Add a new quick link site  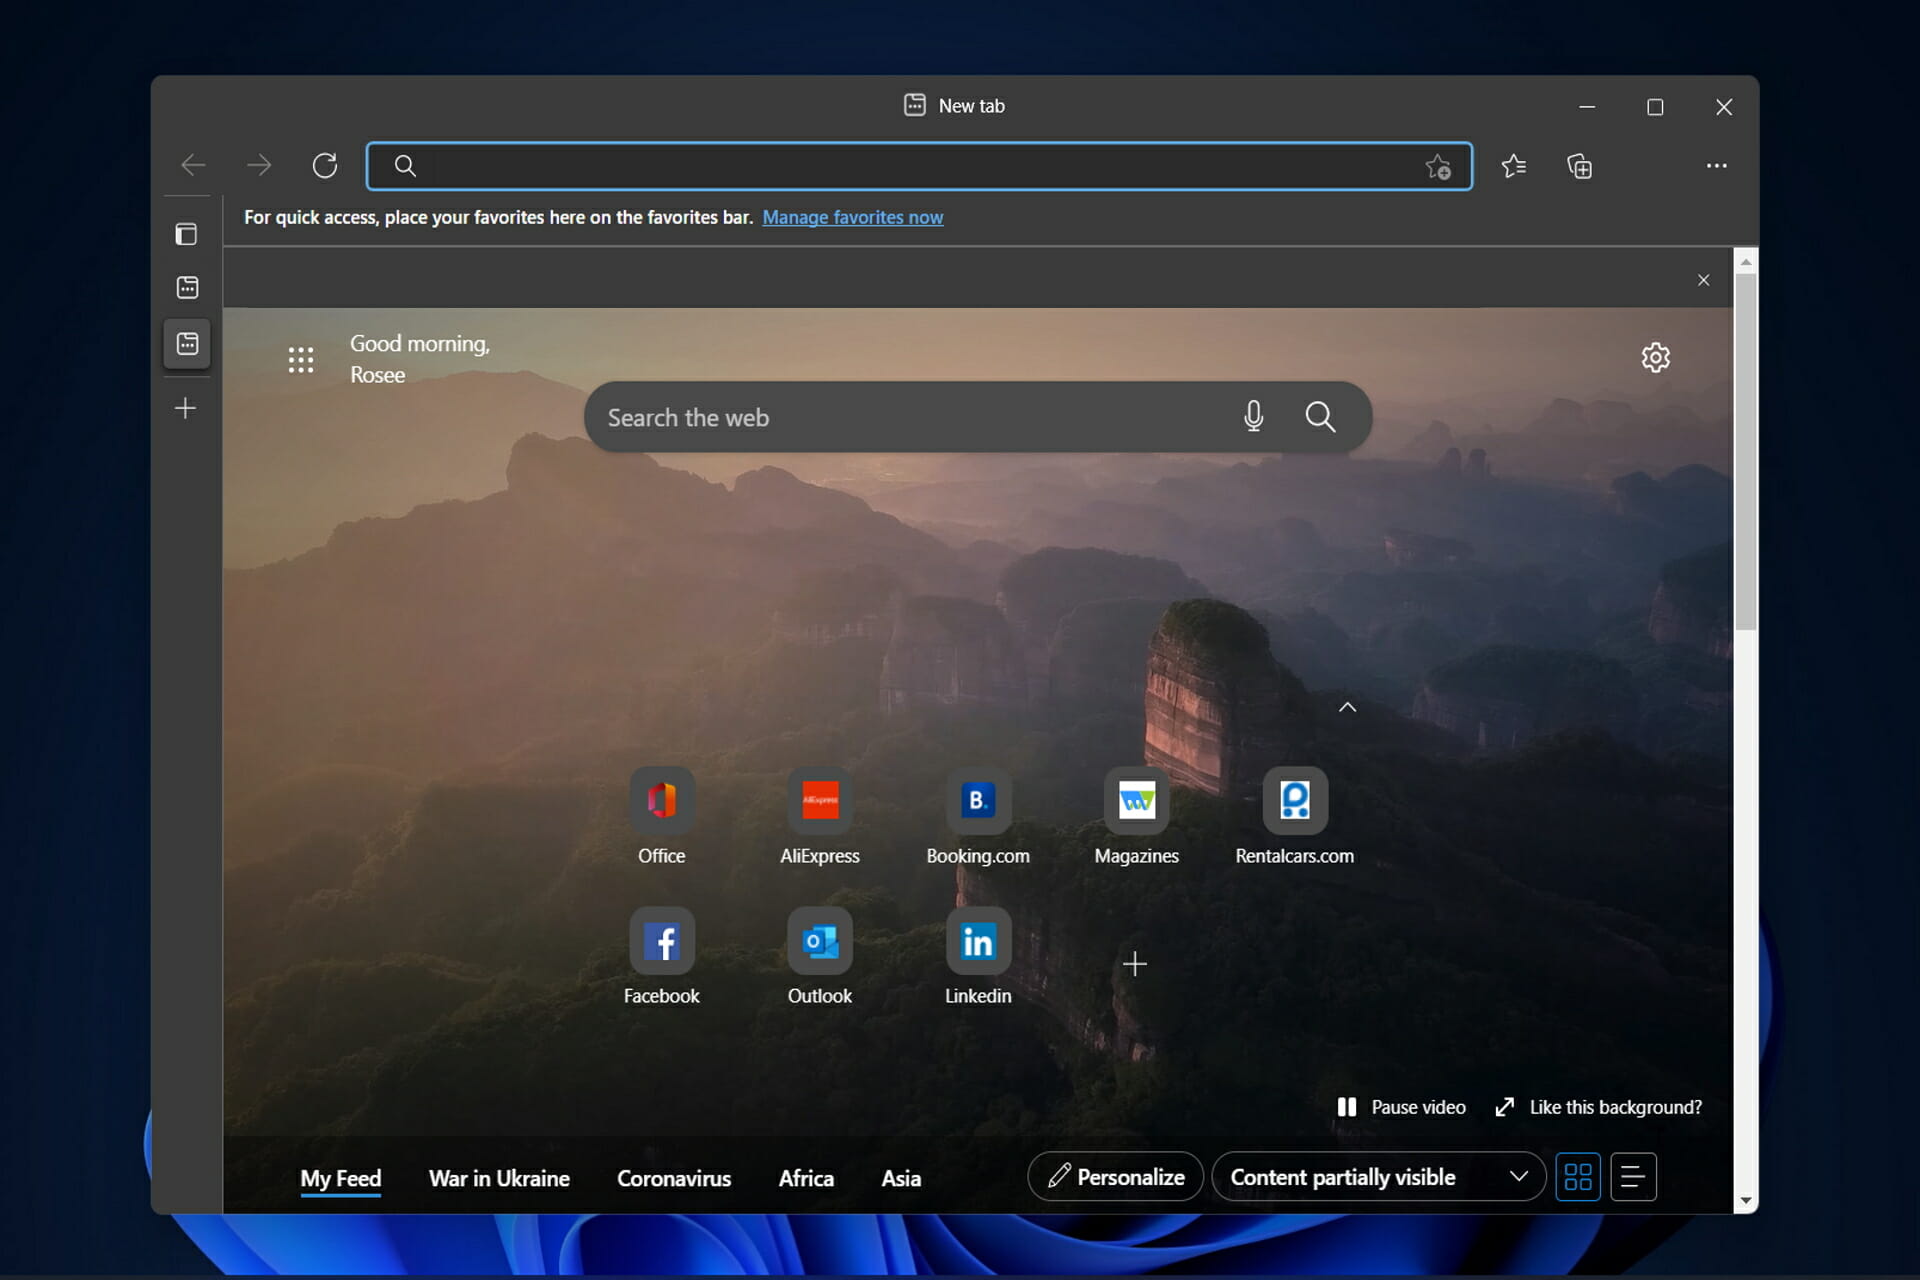[1135, 964]
